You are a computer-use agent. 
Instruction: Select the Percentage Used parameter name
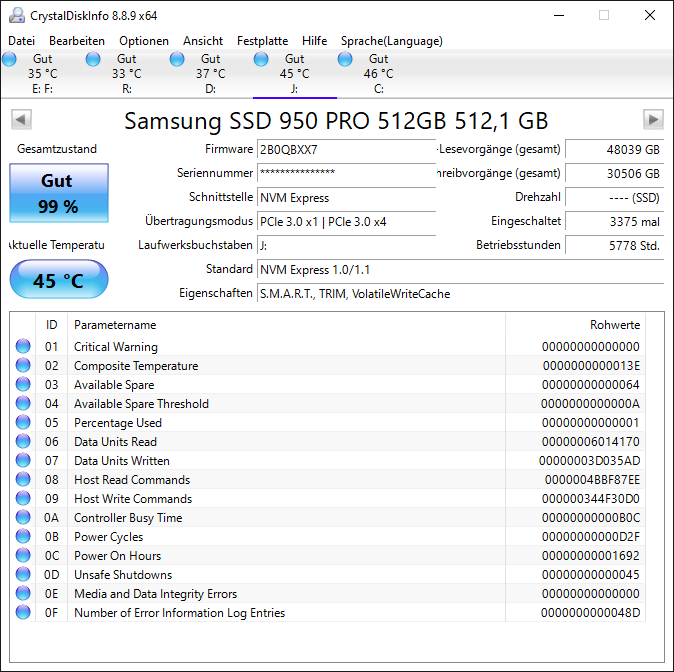click(x=118, y=423)
